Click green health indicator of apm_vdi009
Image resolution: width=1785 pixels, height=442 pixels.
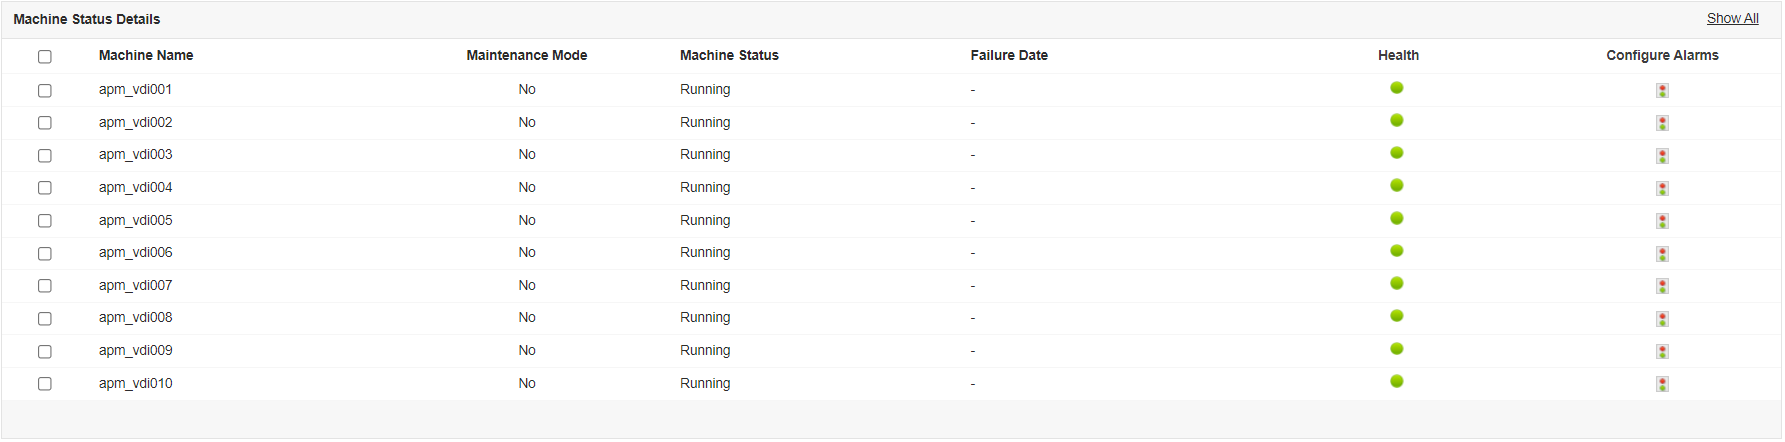click(1397, 349)
